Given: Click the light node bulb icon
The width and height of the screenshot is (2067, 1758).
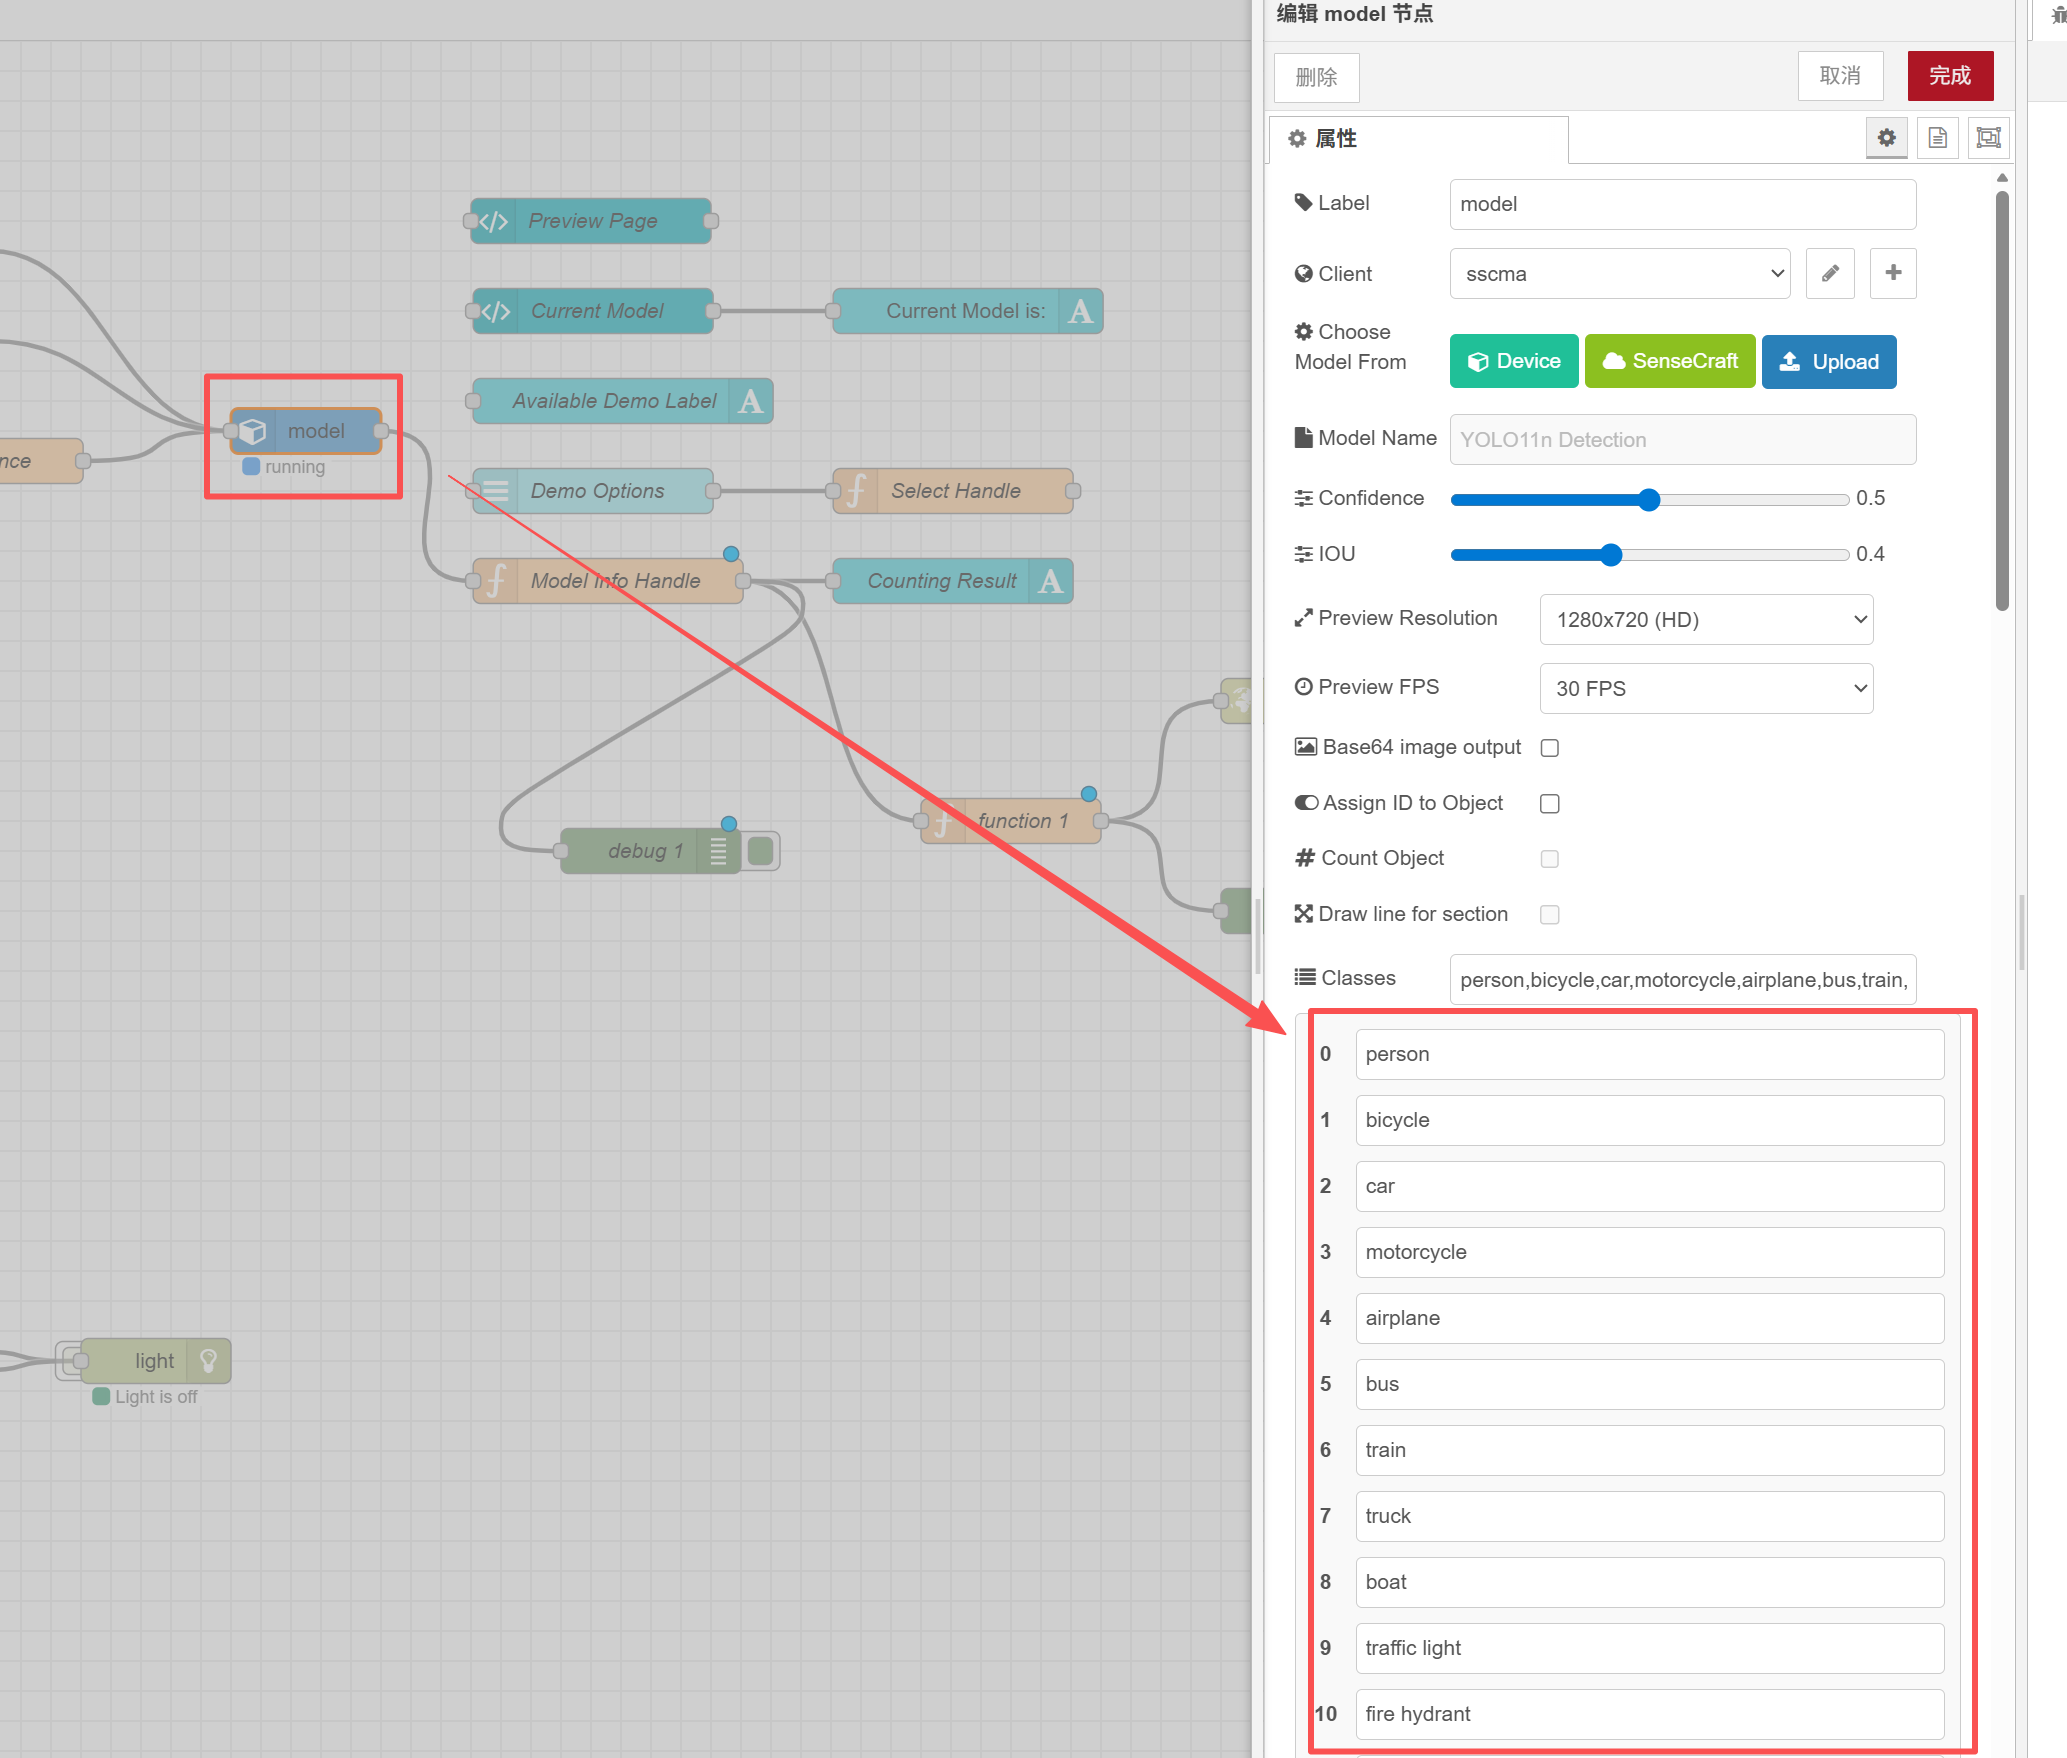Looking at the screenshot, I should pyautogui.click(x=208, y=1361).
